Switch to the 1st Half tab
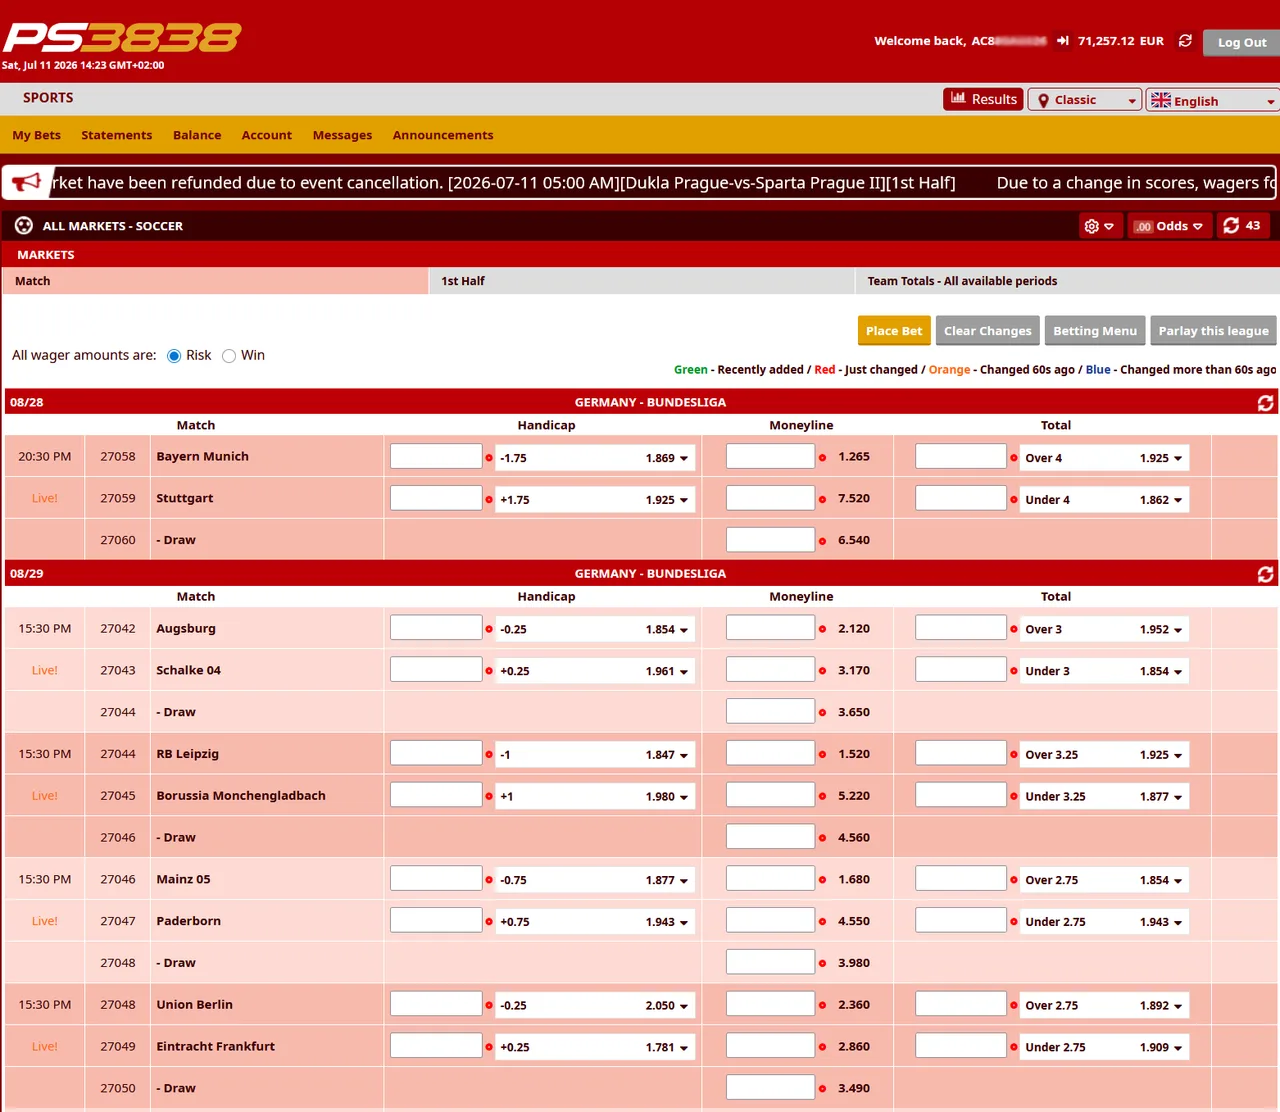This screenshot has width=1280, height=1112. 642,281
